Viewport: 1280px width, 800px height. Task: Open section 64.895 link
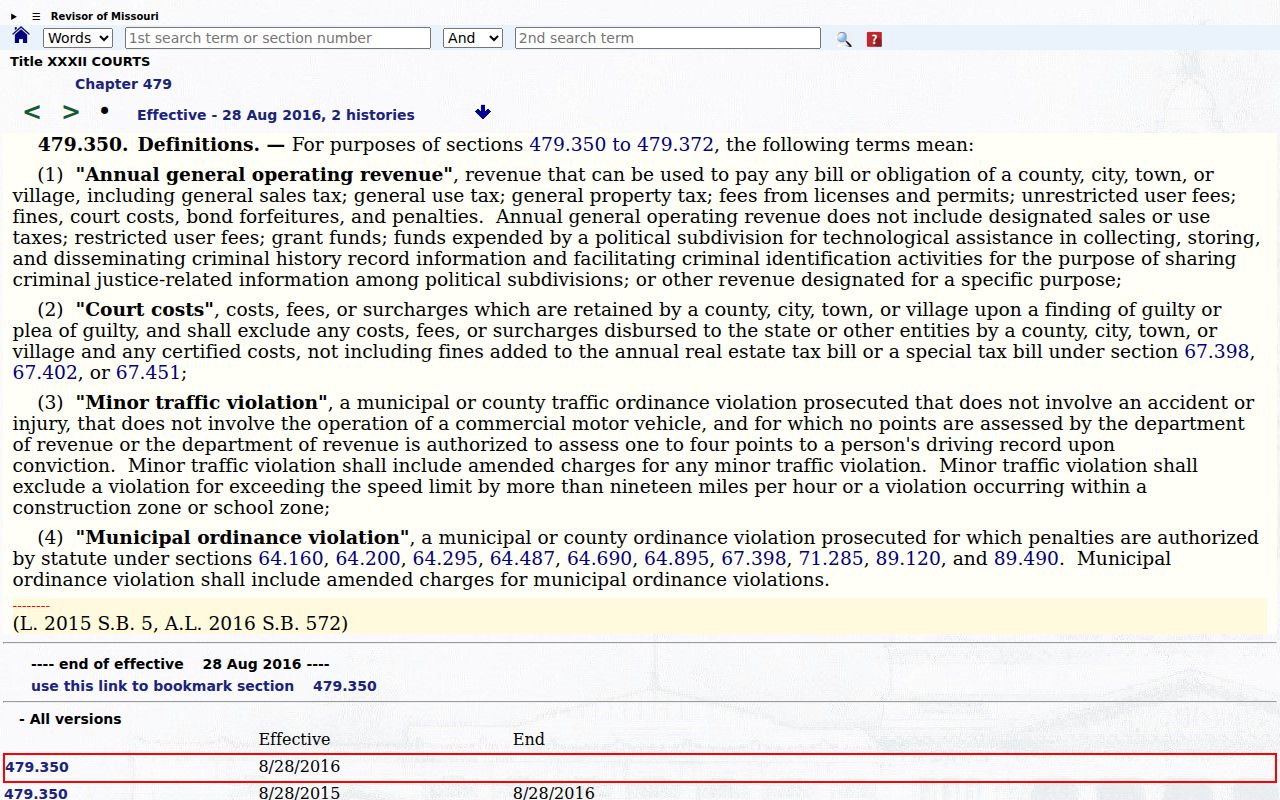tap(677, 559)
